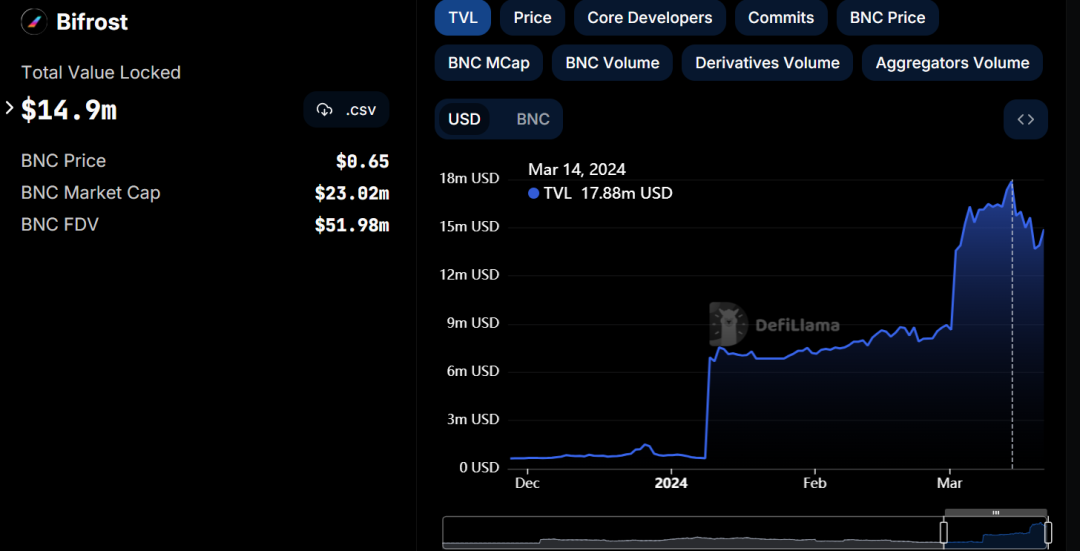Screen dimensions: 1080x551
Task: Click the Feb x-axis label
Action: click(815, 484)
